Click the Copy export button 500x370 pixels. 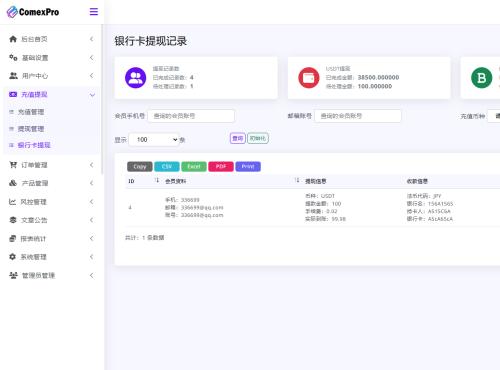click(140, 166)
